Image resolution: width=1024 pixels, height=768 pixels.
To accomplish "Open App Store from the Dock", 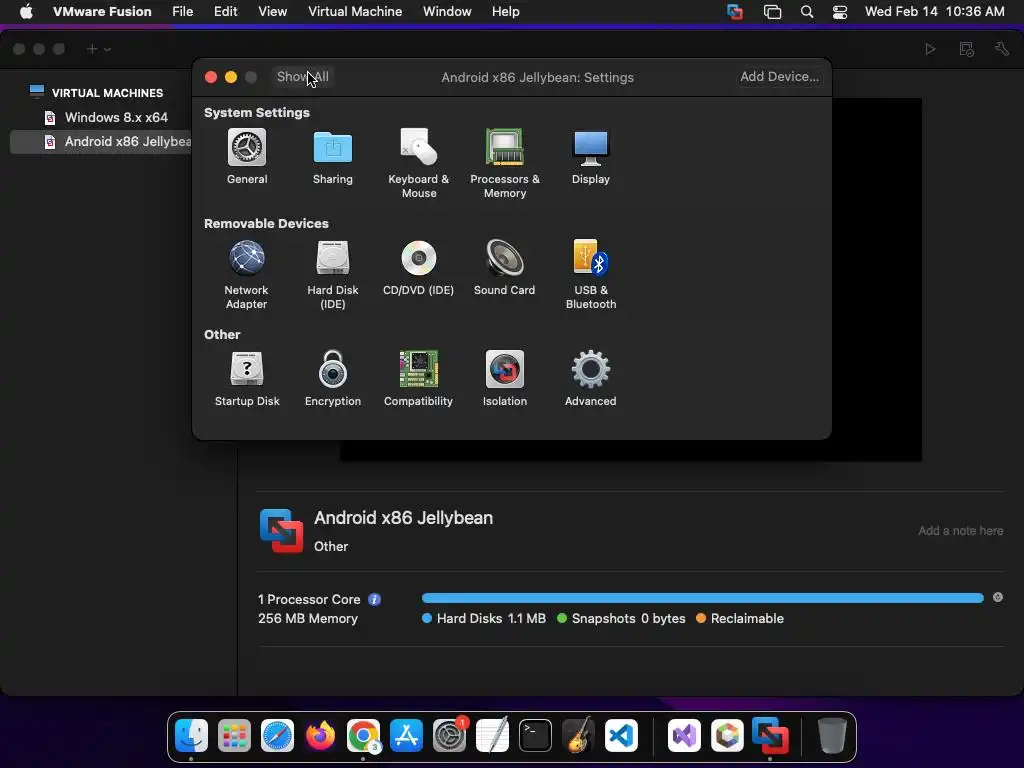I will coord(406,736).
